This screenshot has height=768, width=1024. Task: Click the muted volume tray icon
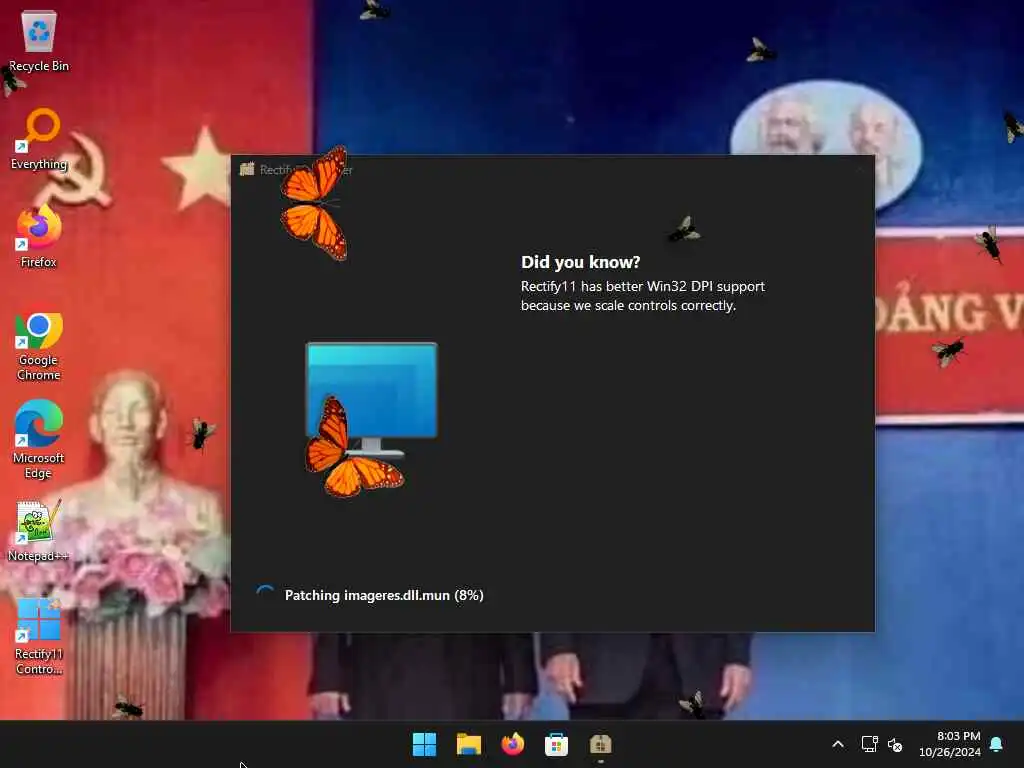[x=895, y=744]
